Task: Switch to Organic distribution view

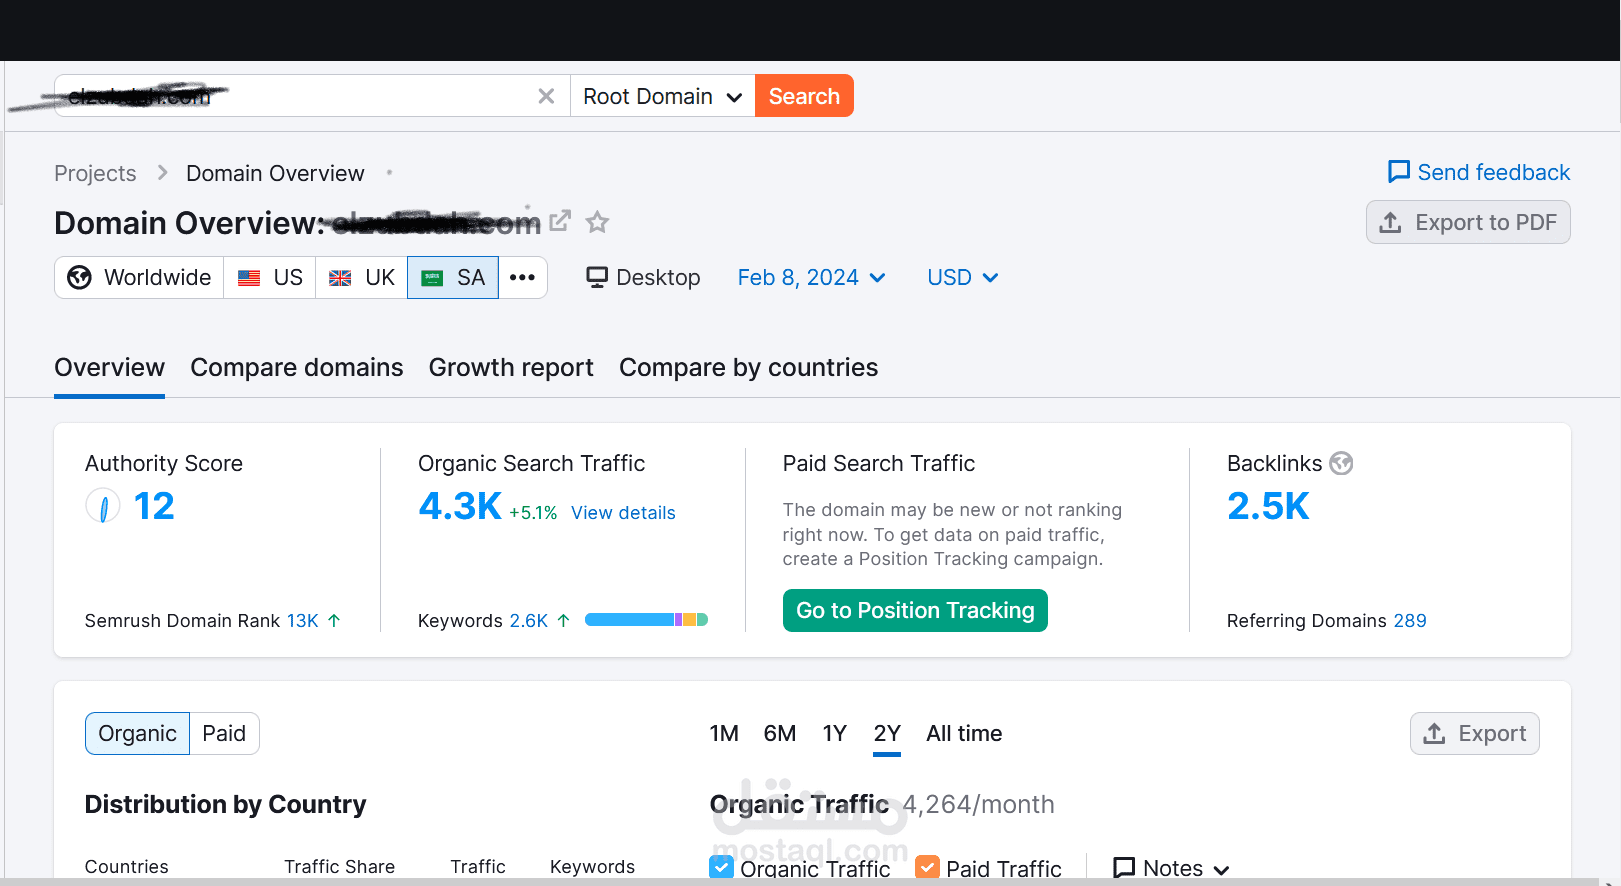Action: pyautogui.click(x=137, y=733)
